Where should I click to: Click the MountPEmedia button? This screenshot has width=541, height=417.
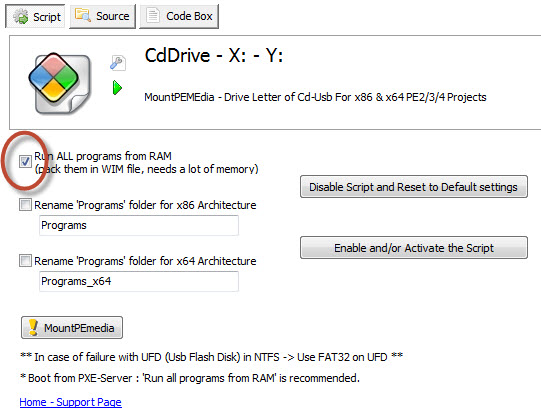pos(72,327)
